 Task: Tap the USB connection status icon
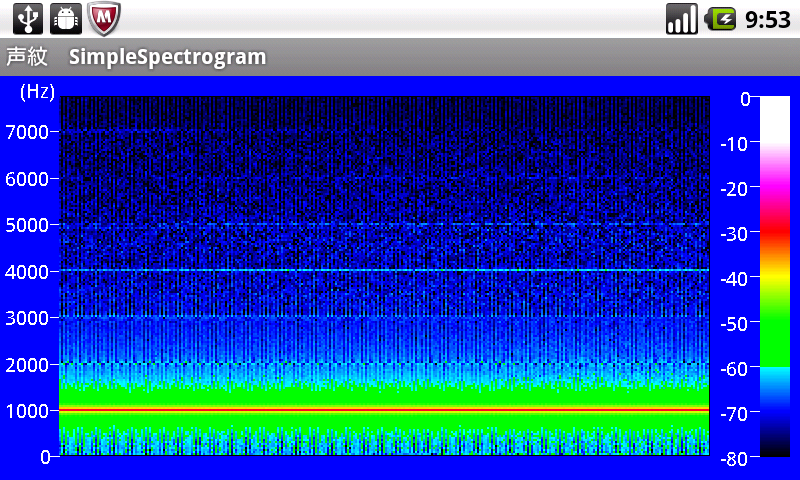point(28,19)
